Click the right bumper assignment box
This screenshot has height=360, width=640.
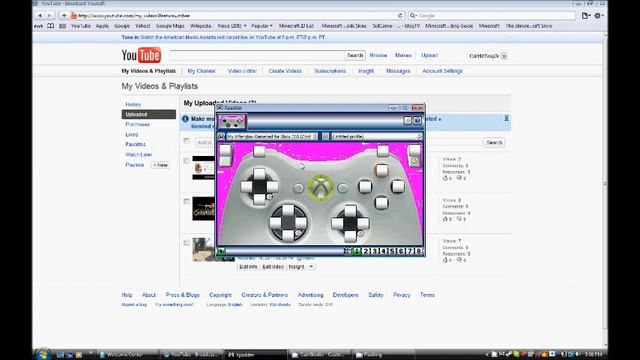click(x=382, y=151)
